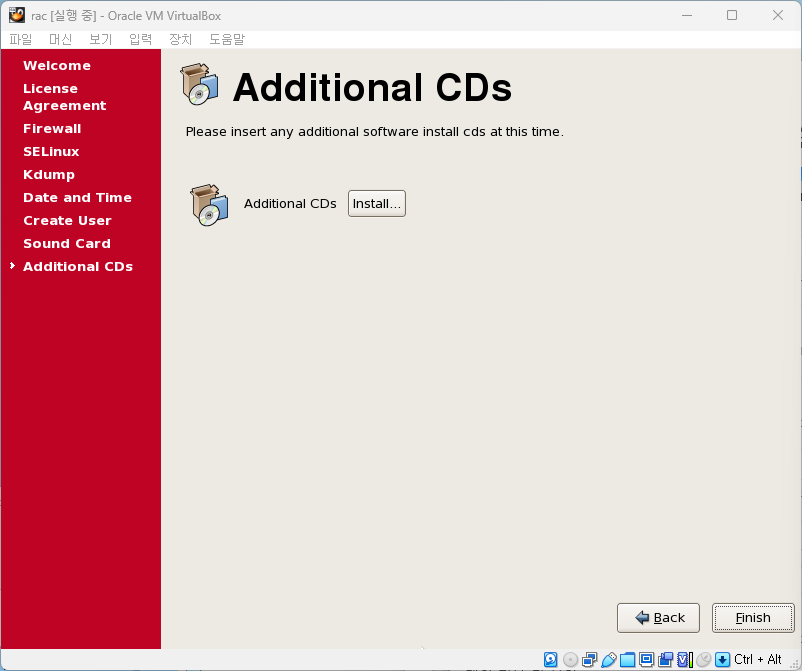This screenshot has width=802, height=671.
Task: Click the virtualization CPU status icon
Action: pos(685,660)
